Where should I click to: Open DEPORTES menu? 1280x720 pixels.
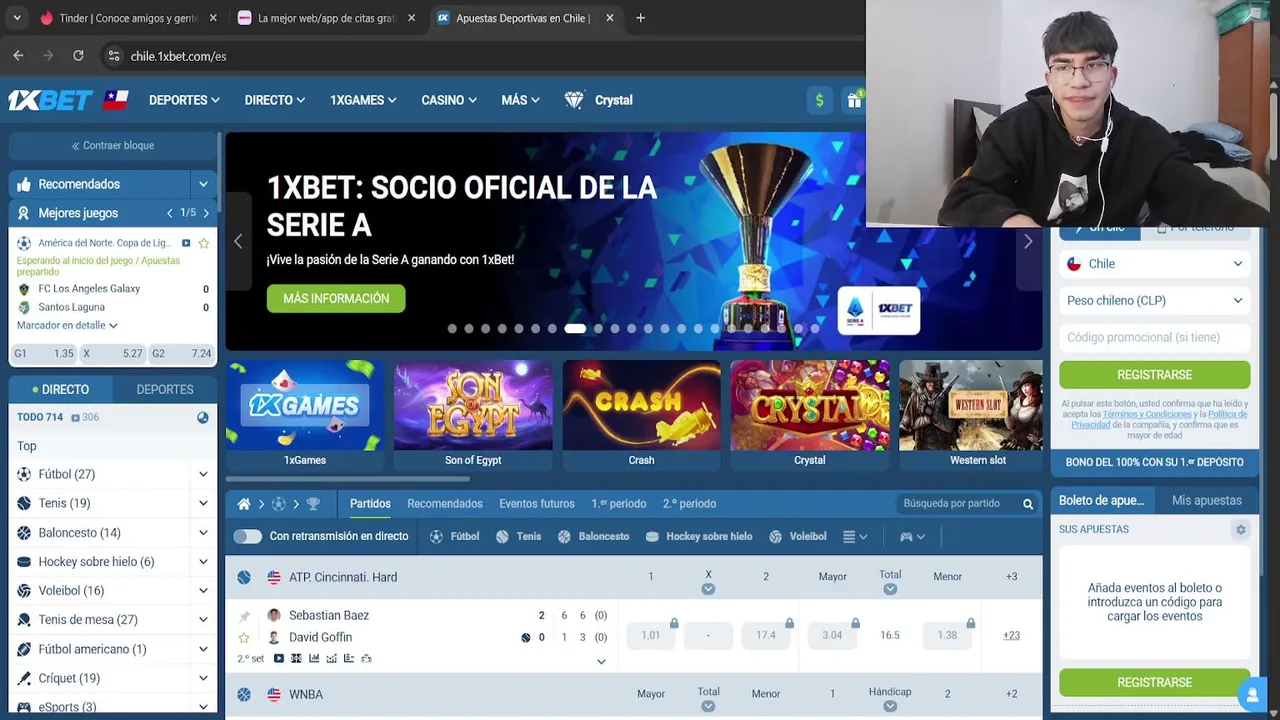[x=184, y=100]
